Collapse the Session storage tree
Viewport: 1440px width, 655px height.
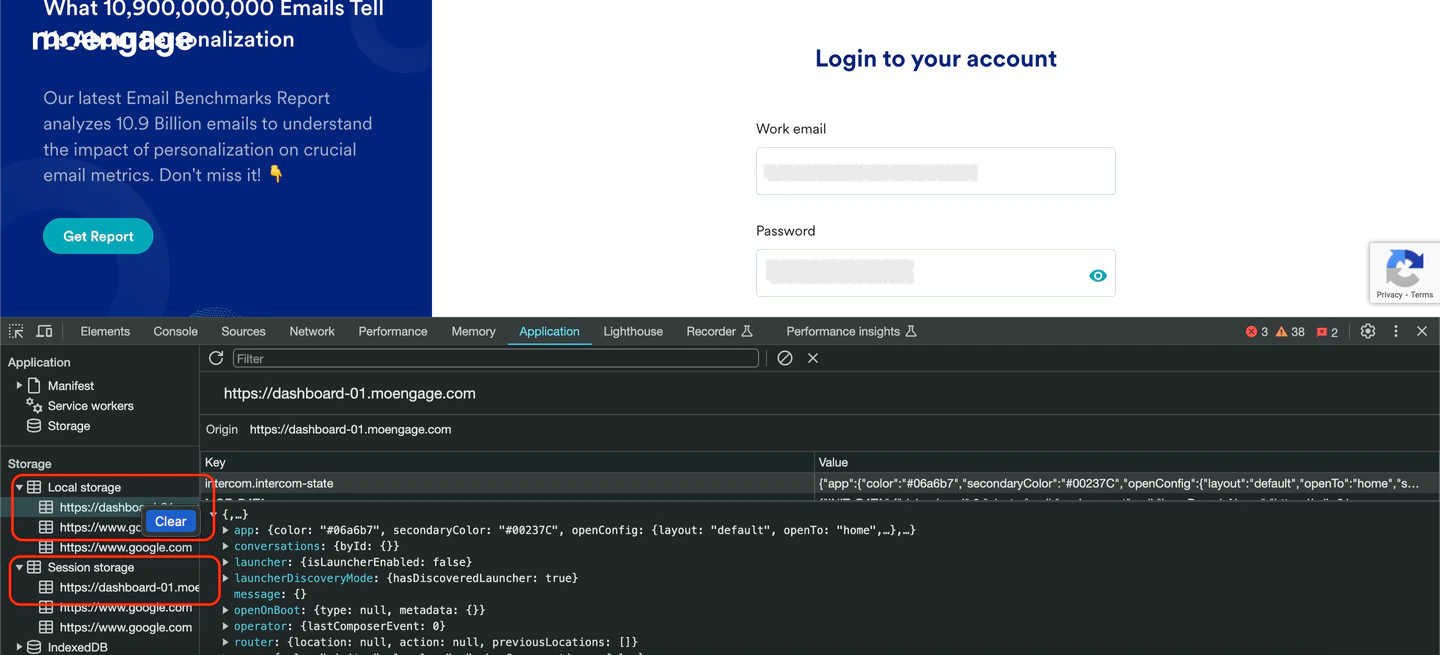[x=19, y=567]
